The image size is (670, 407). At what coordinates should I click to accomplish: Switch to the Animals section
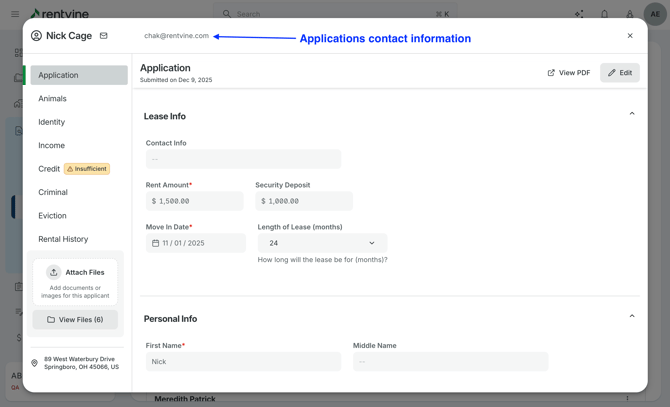click(53, 99)
